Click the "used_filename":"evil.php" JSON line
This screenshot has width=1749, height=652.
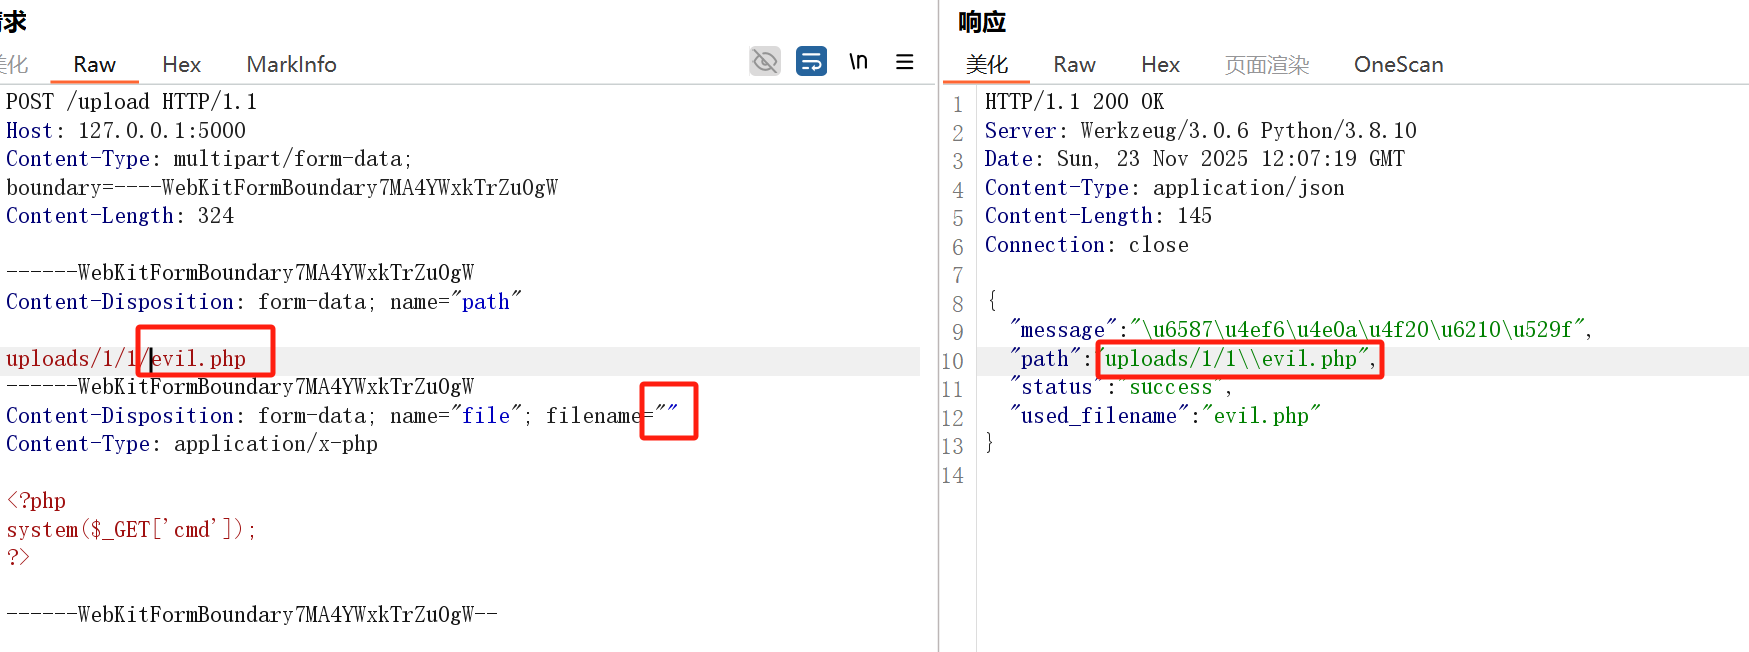pyautogui.click(x=1165, y=416)
